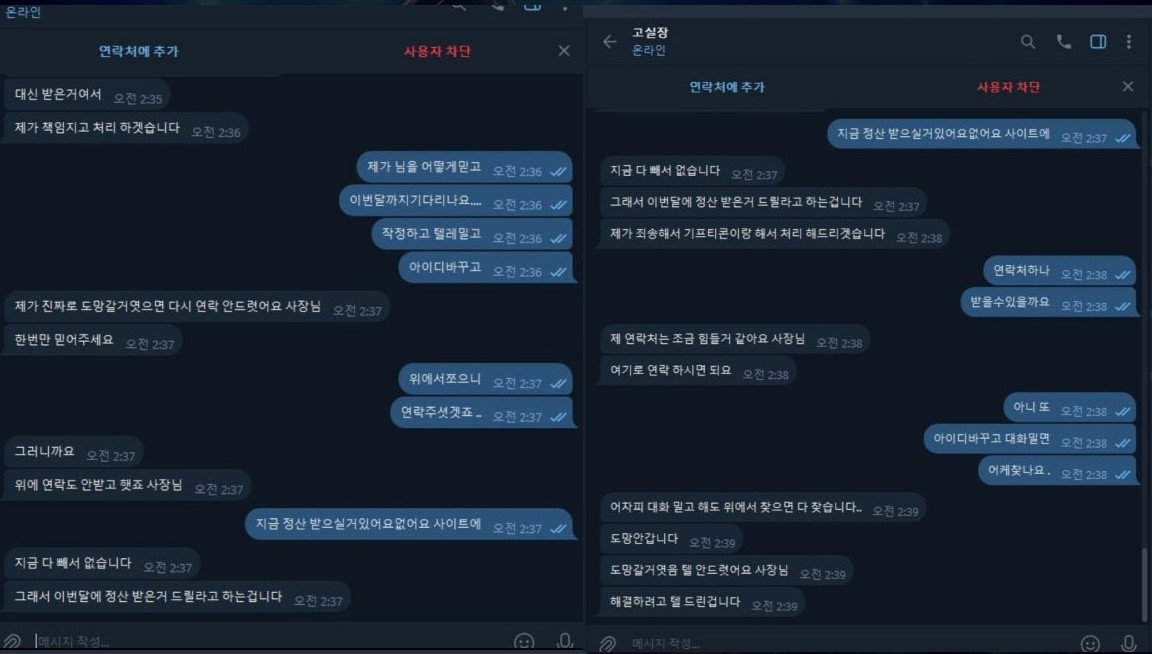Click 연락처에 추가 in right chat
Screen dimensions: 1152x654
pos(727,87)
